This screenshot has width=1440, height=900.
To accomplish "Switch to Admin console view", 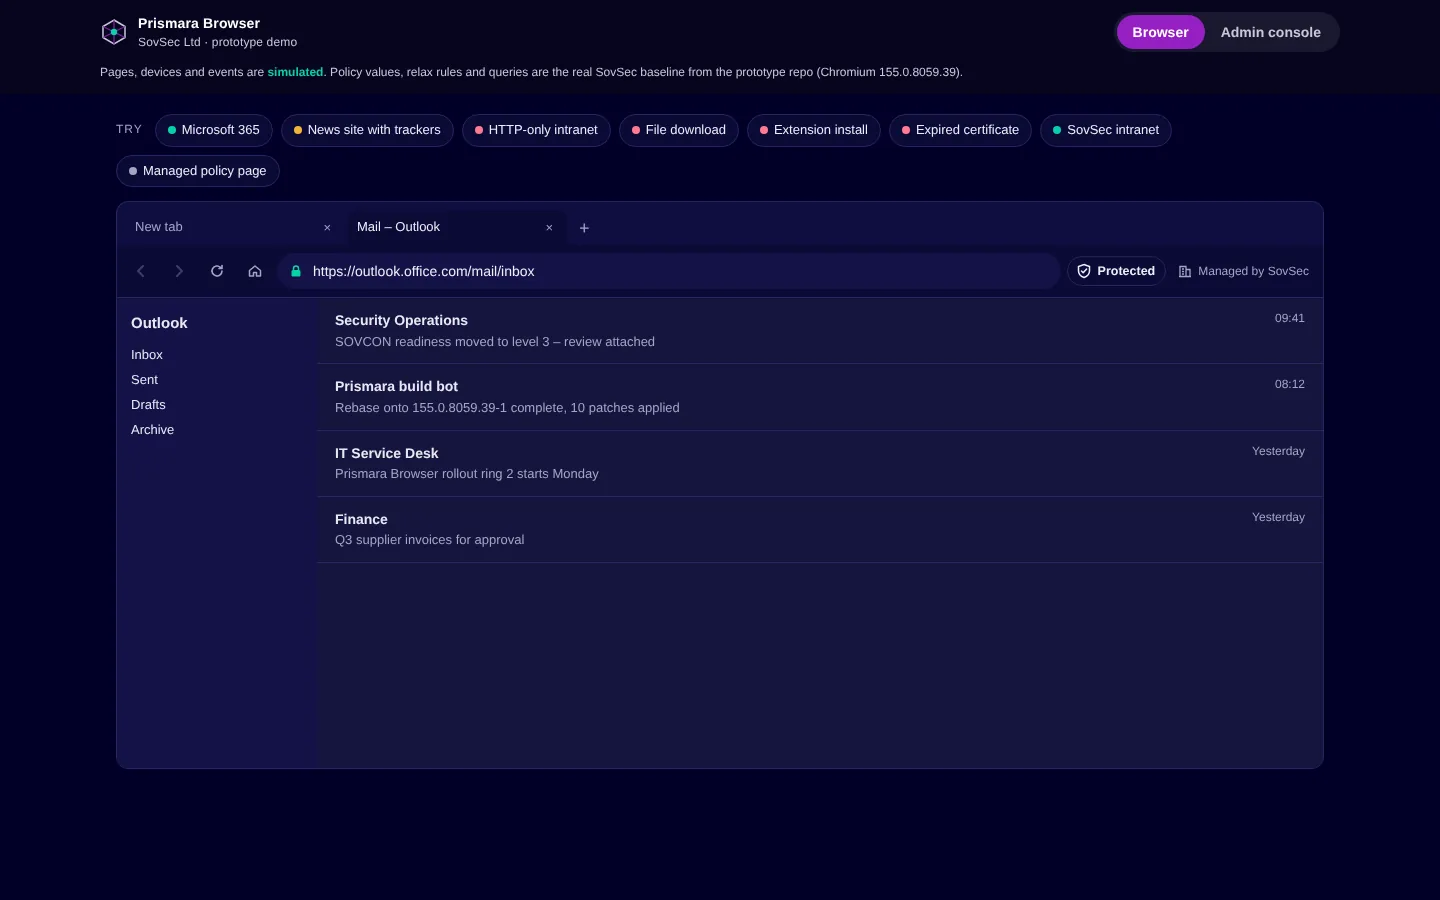I will 1270,32.
